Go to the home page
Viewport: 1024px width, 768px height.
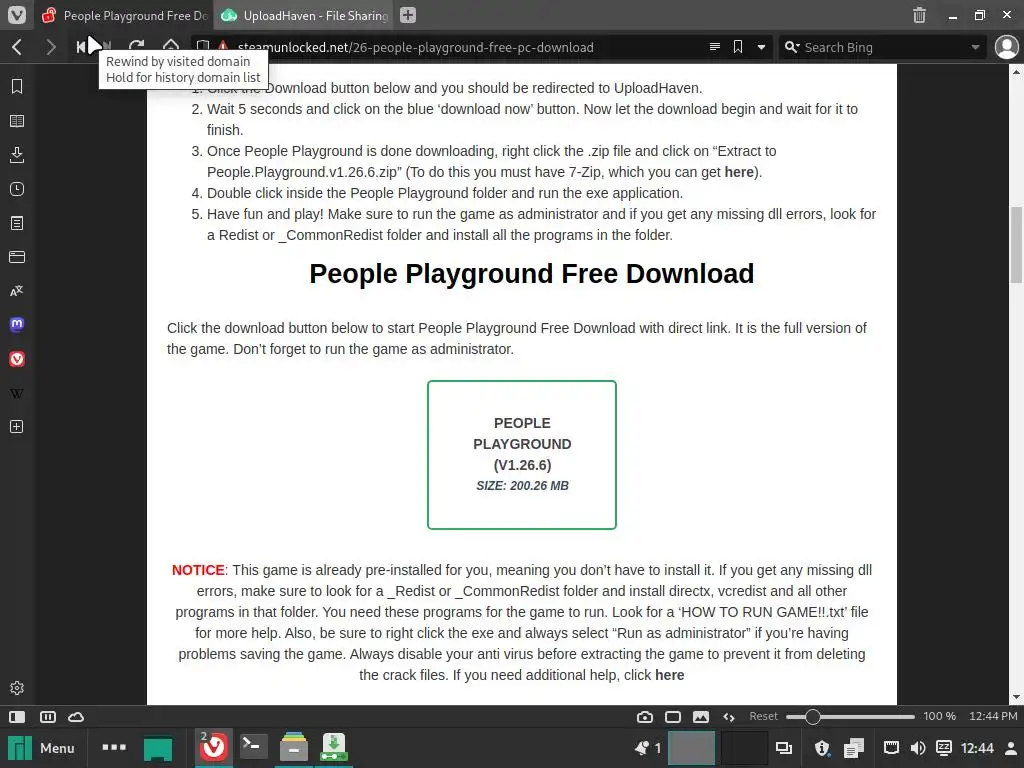point(170,47)
